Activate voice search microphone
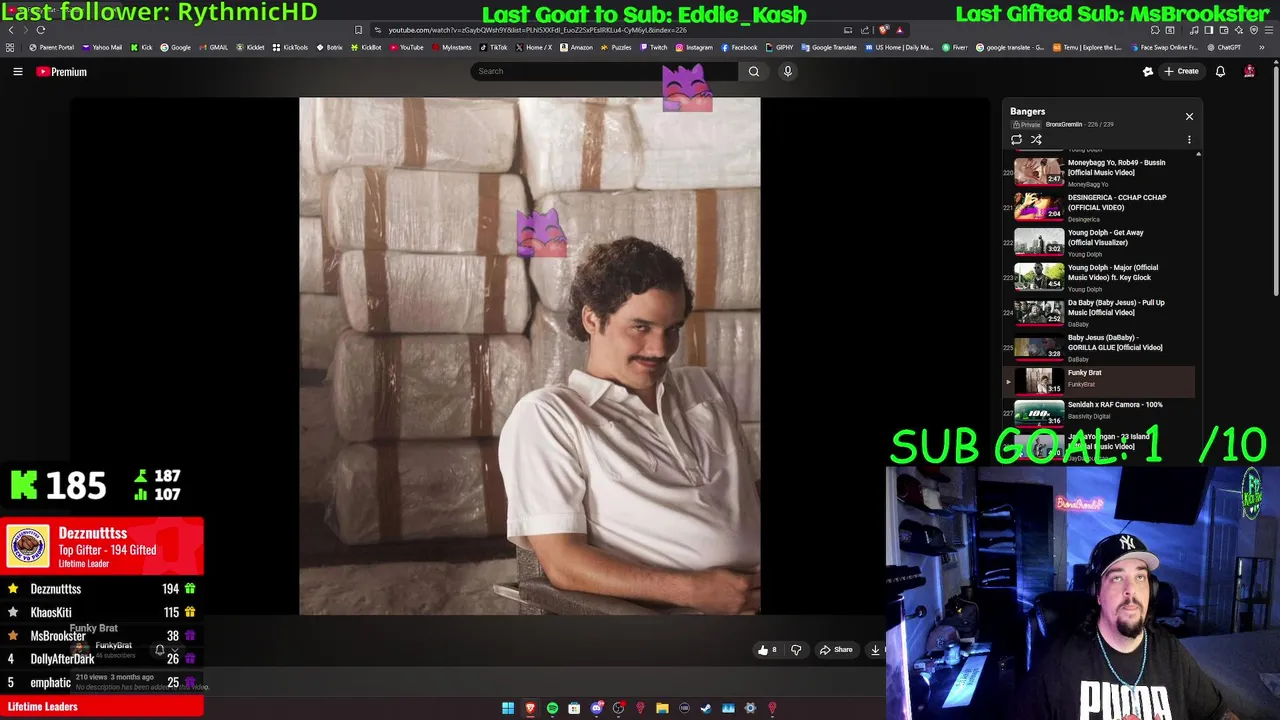The image size is (1280, 720). click(x=788, y=71)
